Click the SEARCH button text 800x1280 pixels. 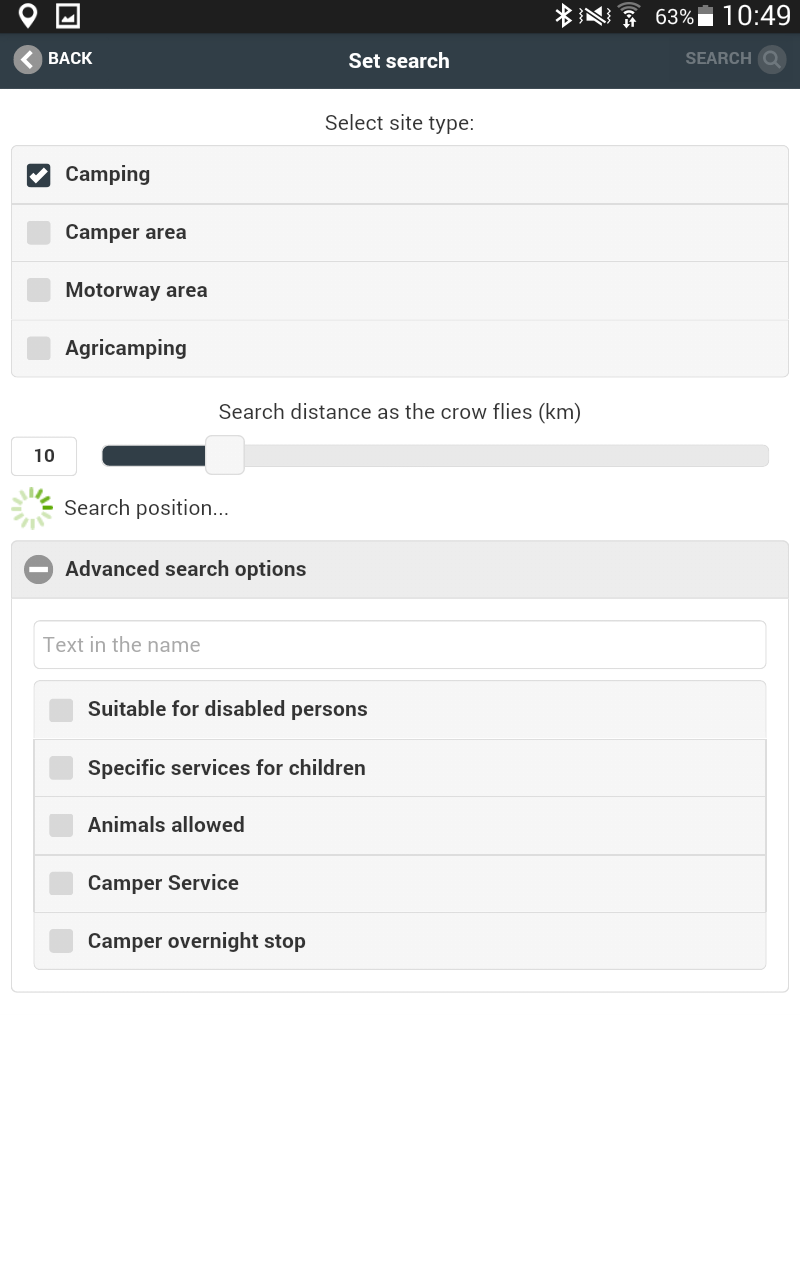click(718, 59)
